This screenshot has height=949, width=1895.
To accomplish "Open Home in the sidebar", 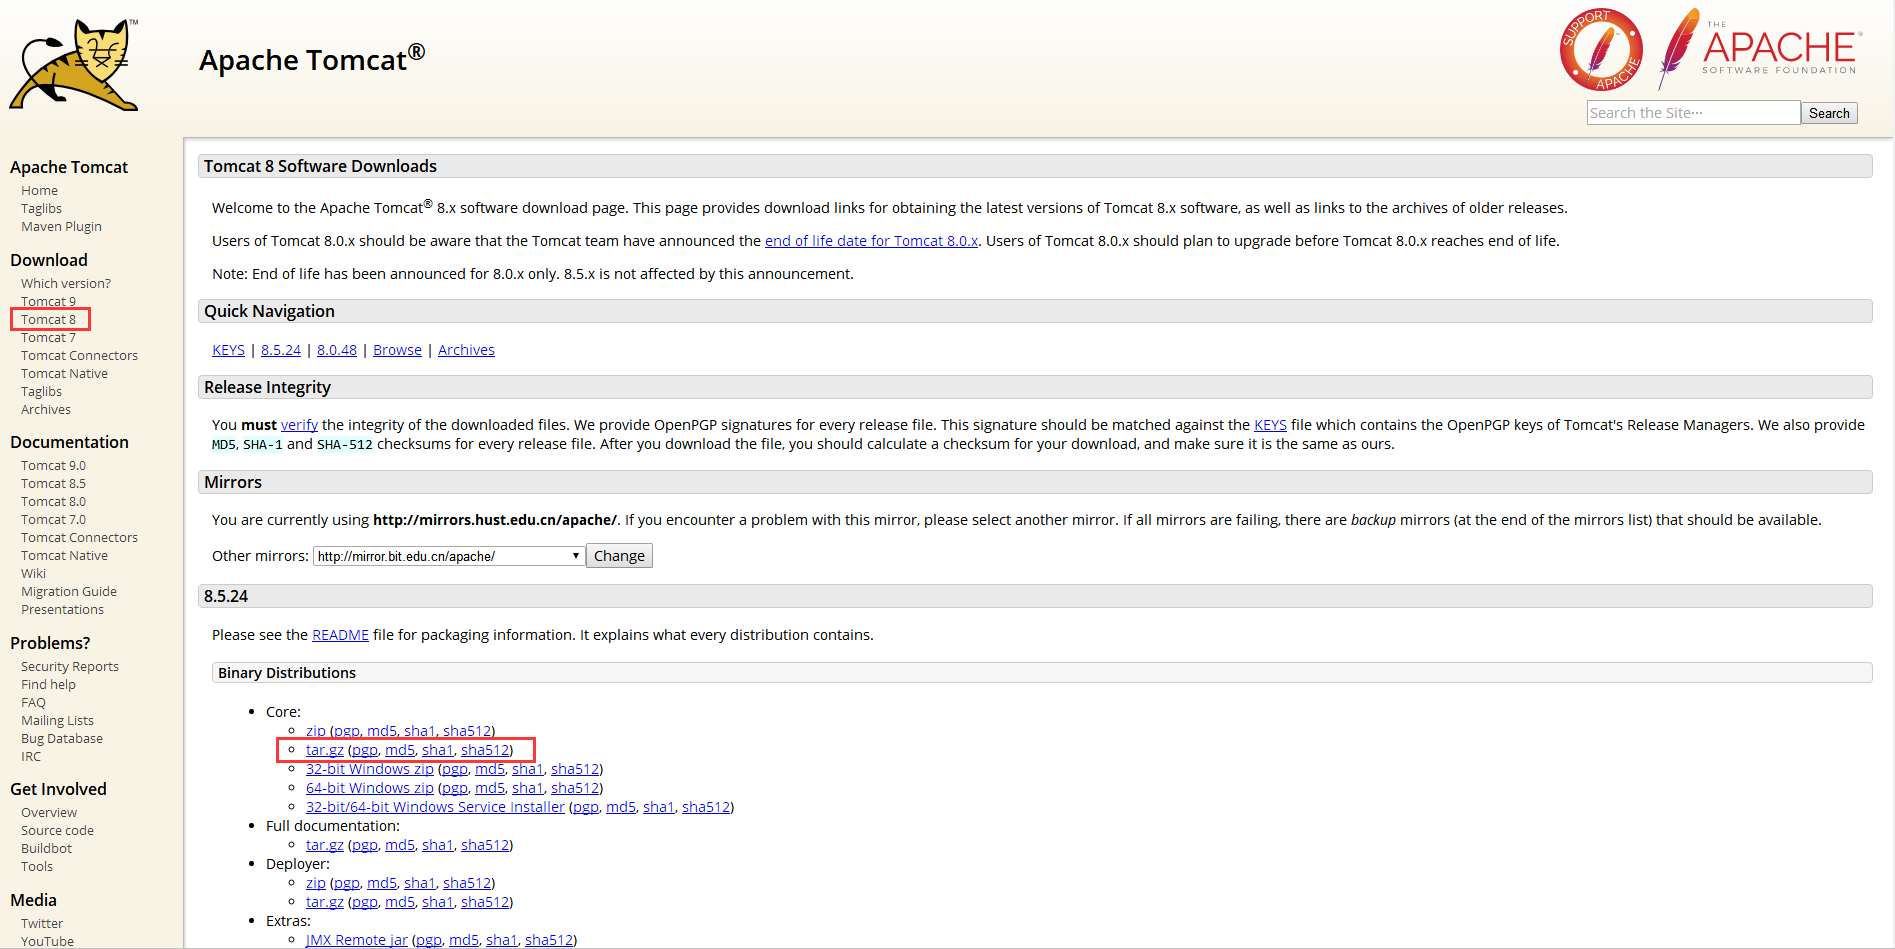I will (x=39, y=191).
